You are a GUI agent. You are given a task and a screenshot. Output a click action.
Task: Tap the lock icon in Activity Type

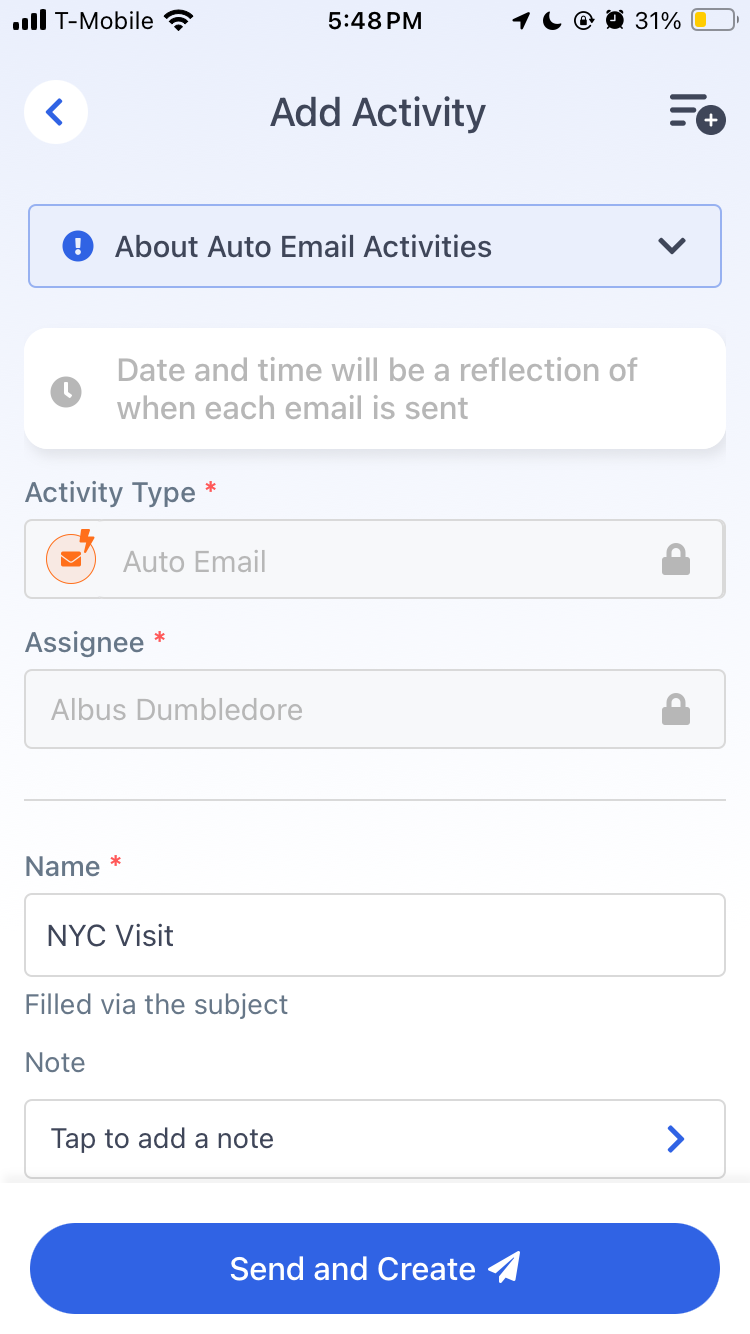coord(676,560)
